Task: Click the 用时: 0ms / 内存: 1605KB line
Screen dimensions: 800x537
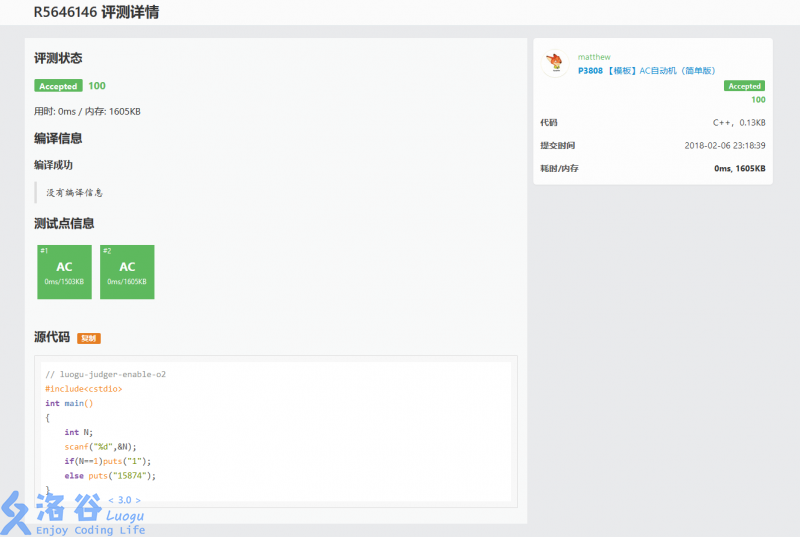Action: coord(87,111)
